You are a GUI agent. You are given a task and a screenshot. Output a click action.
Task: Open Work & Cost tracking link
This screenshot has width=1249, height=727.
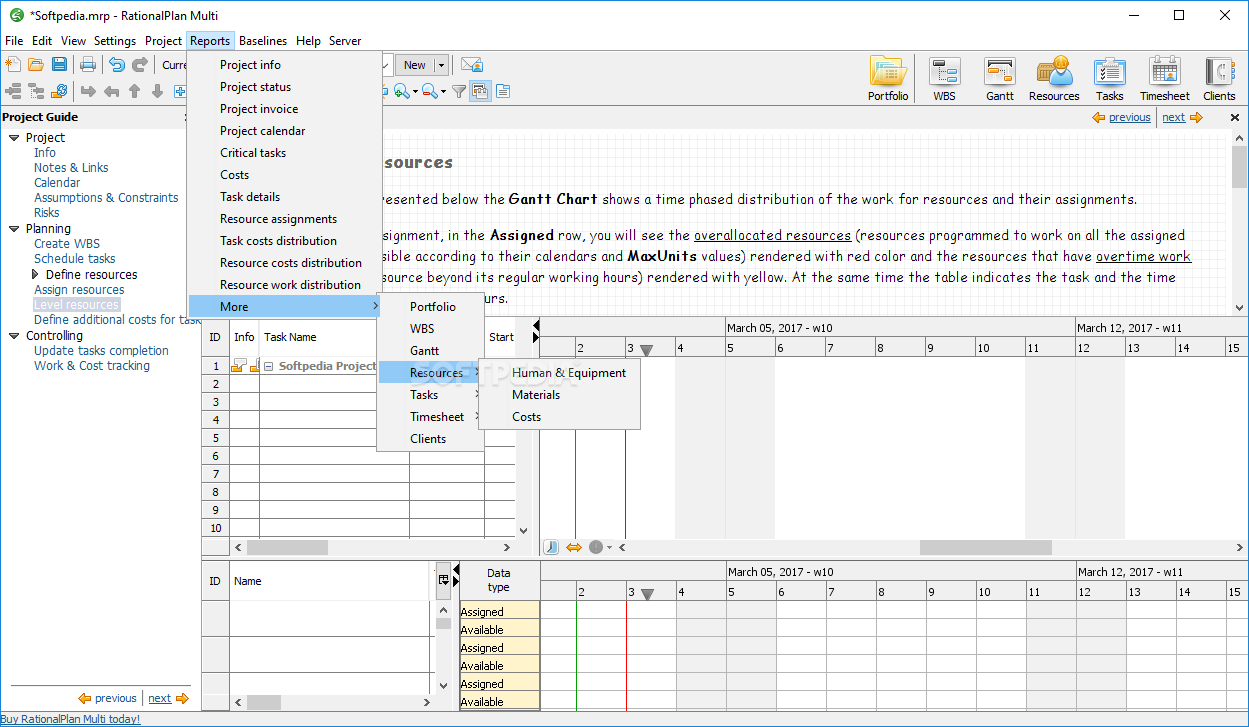[x=92, y=366]
